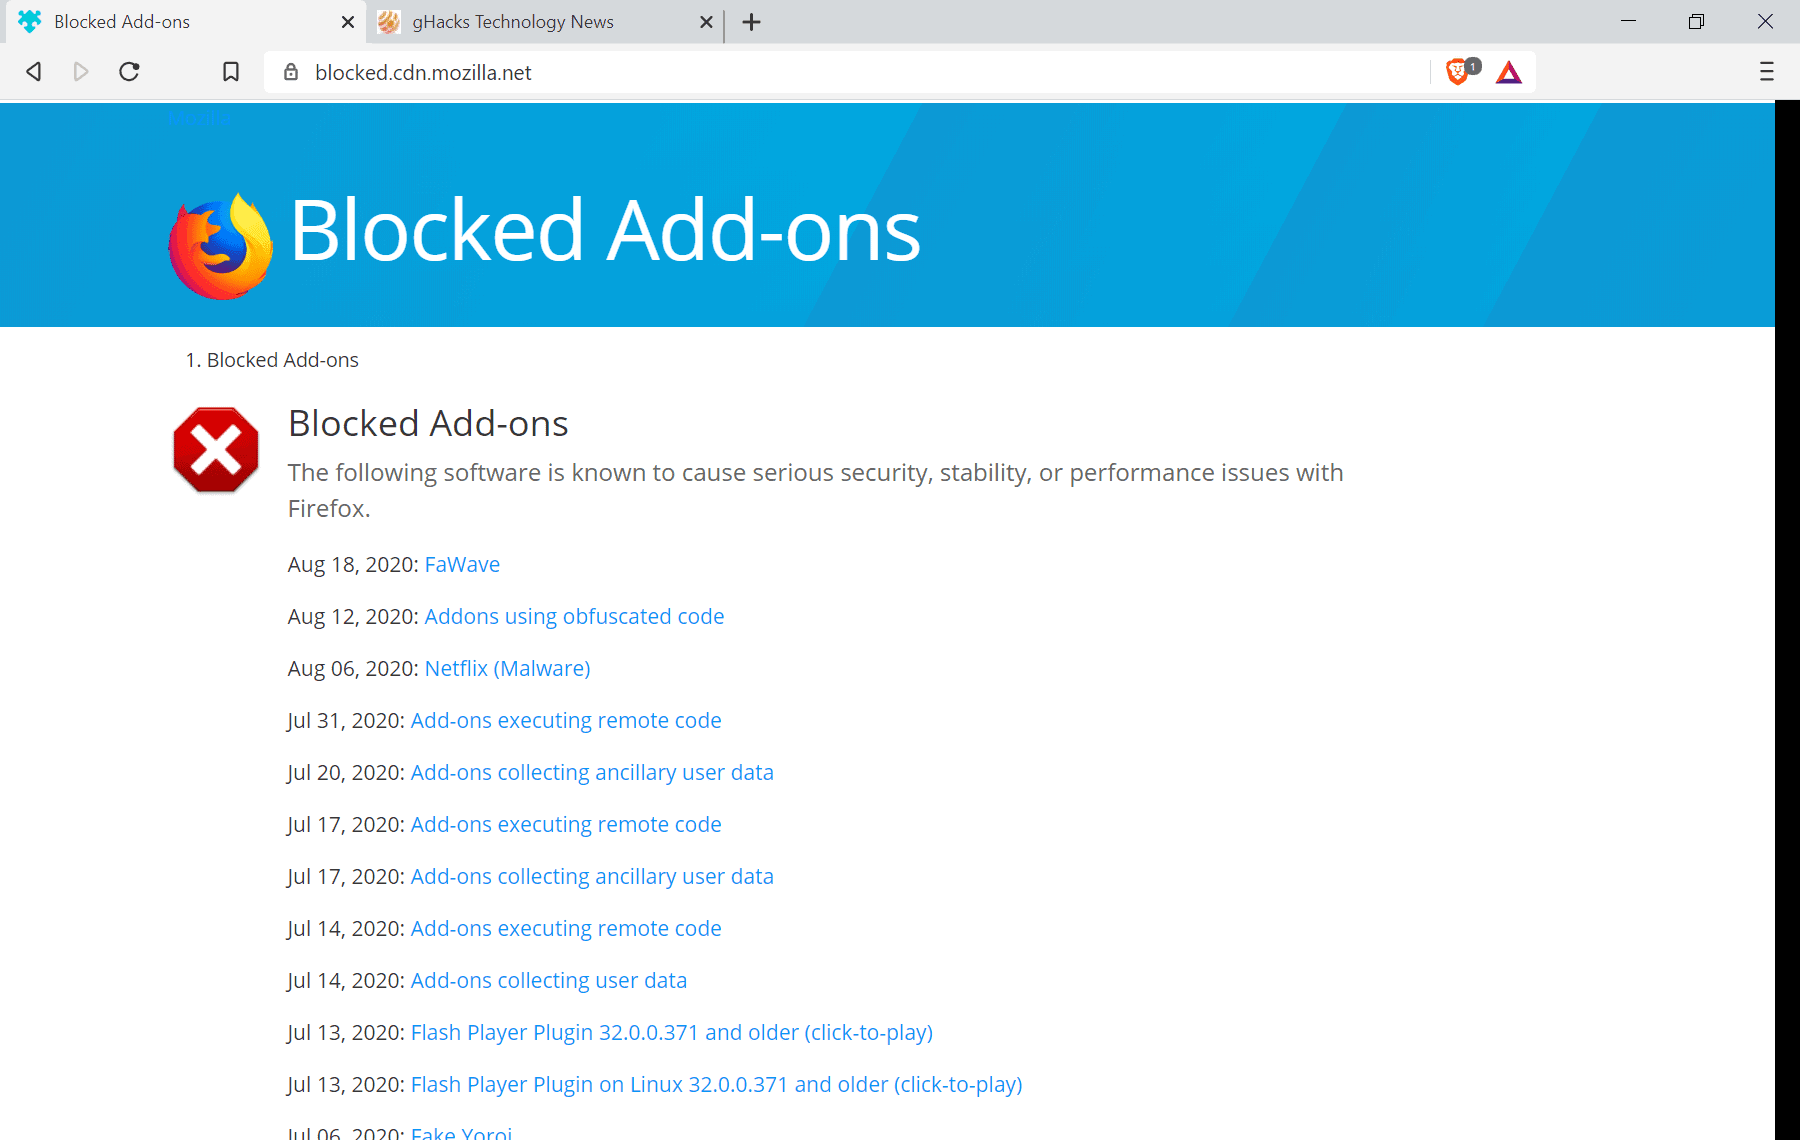
Task: Open the browser hamburger menu
Action: [1766, 72]
